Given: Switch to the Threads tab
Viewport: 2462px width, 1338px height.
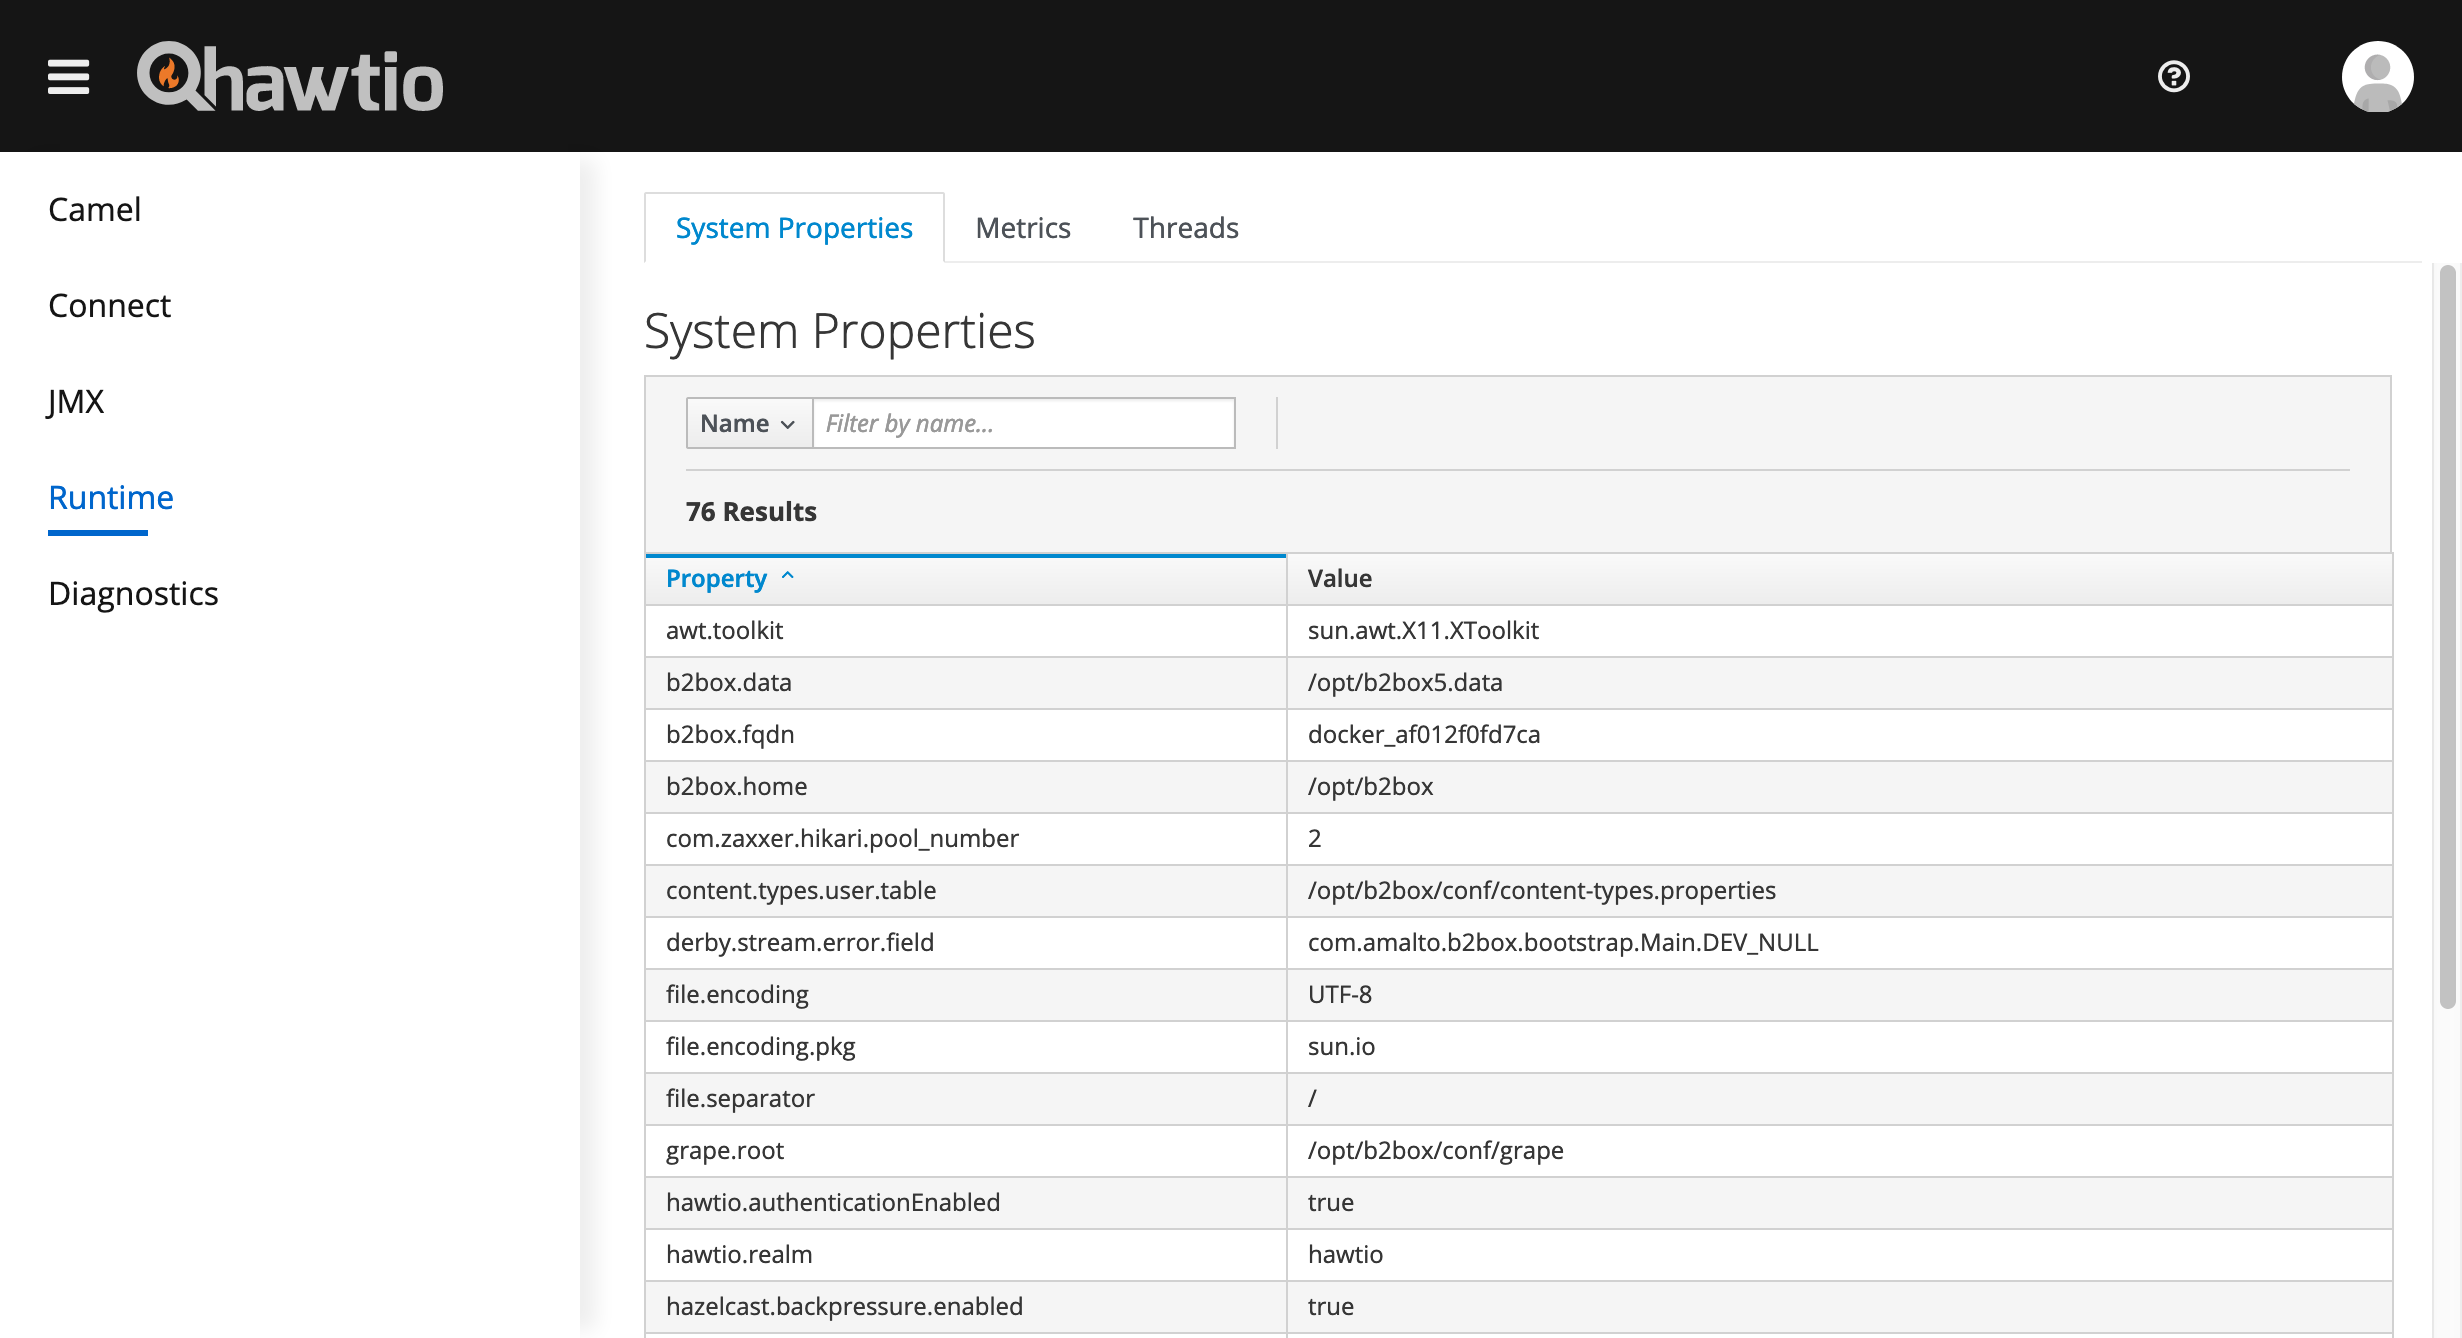Looking at the screenshot, I should 1185,228.
